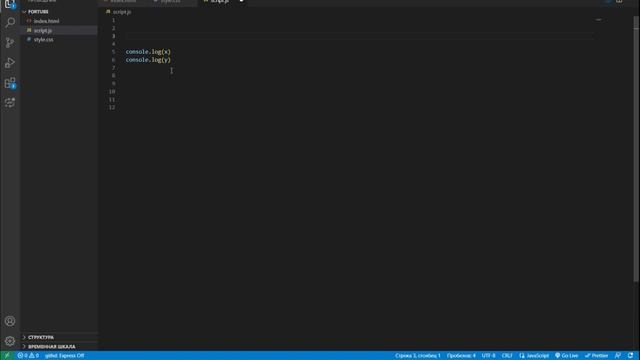
Task: Change encoding via UTF-8 status item
Action: (x=488, y=356)
